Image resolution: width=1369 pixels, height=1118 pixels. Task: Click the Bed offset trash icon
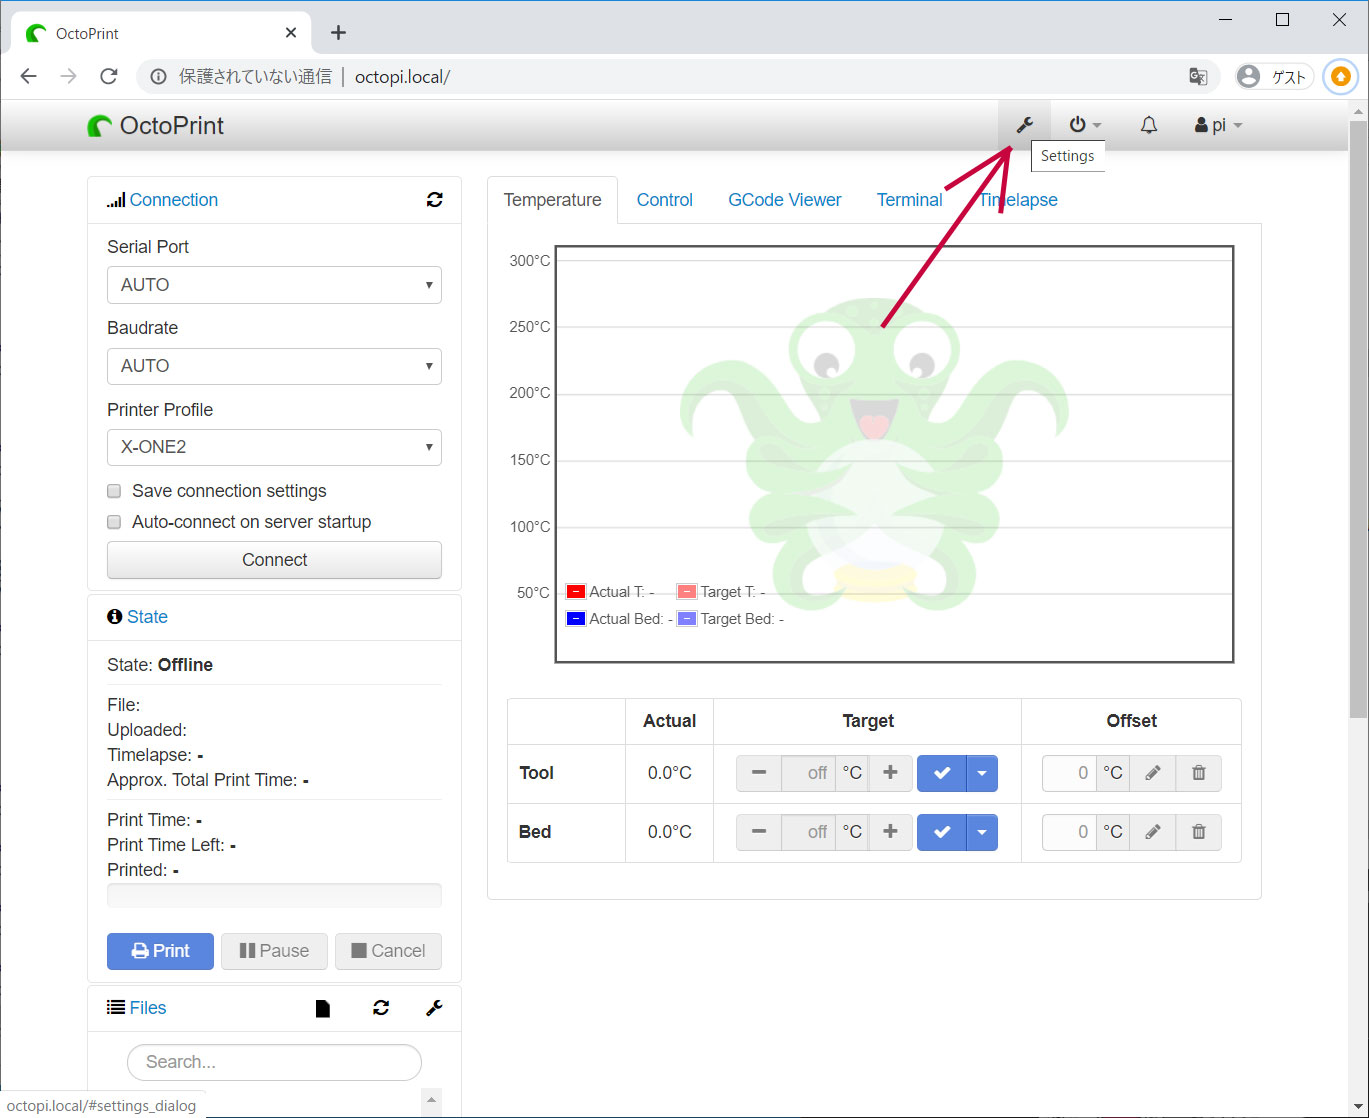tap(1199, 832)
